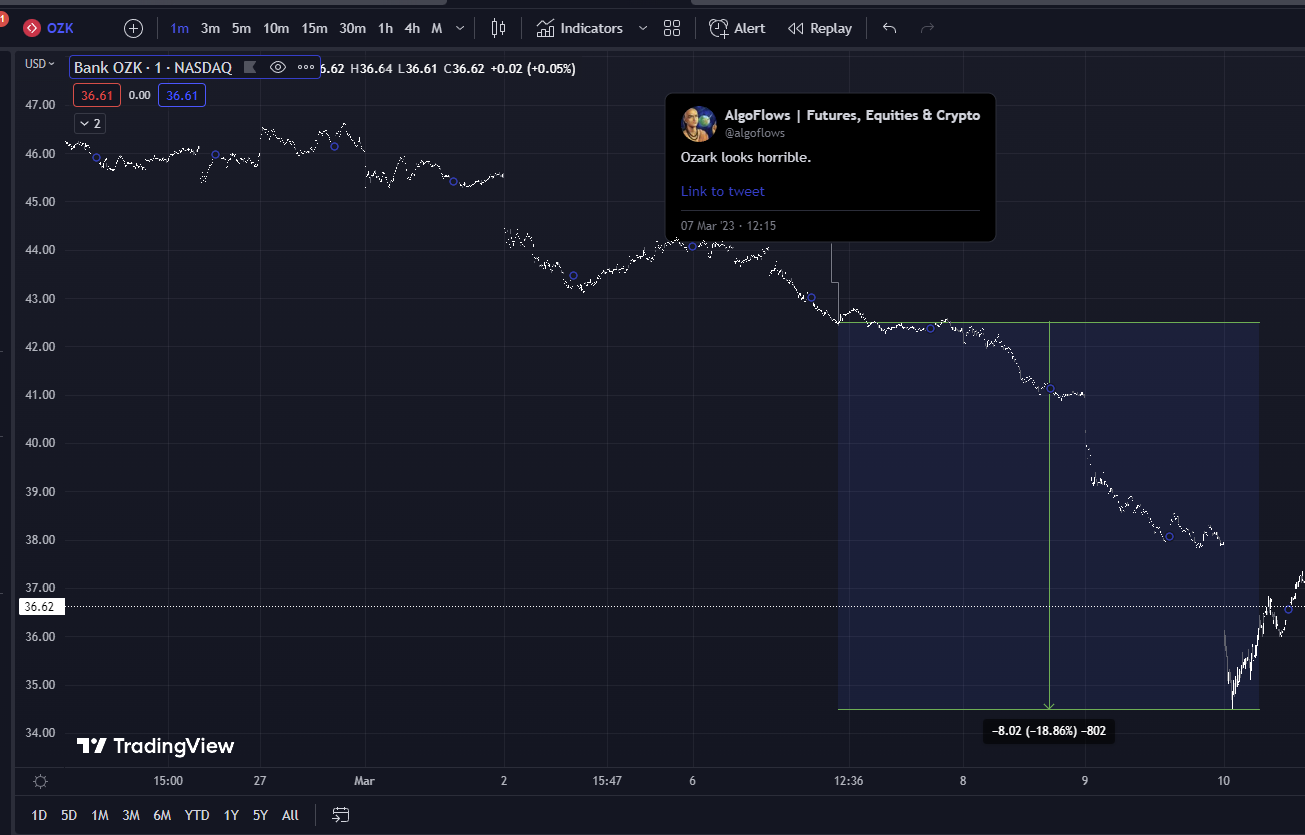The image size is (1305, 835).
Task: Open the legend more options (three dots)
Action: point(306,68)
